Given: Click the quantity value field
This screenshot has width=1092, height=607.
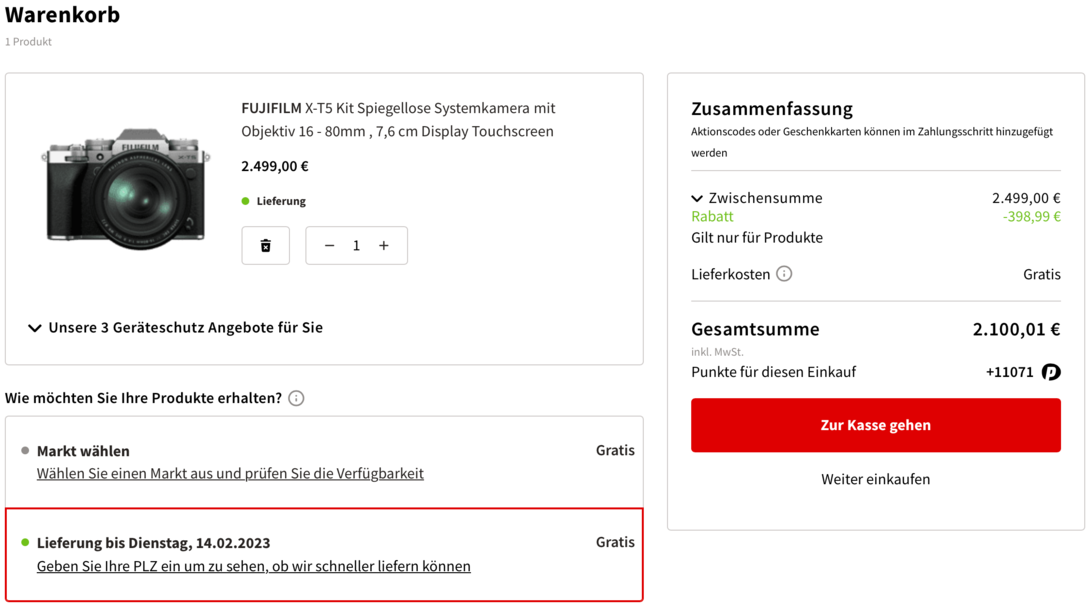Looking at the screenshot, I should tap(356, 246).
